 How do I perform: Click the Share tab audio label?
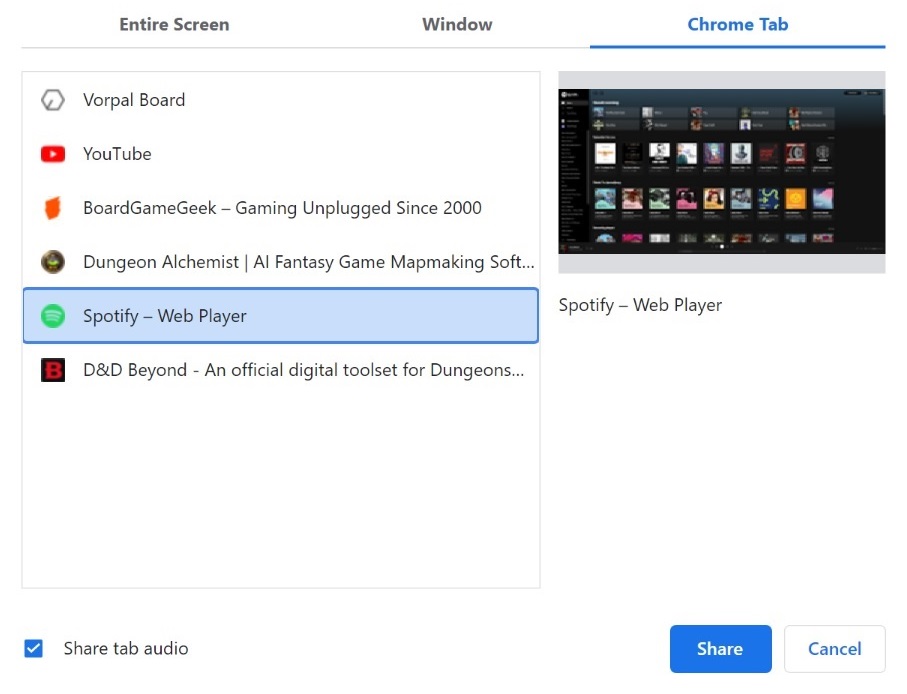coord(126,648)
